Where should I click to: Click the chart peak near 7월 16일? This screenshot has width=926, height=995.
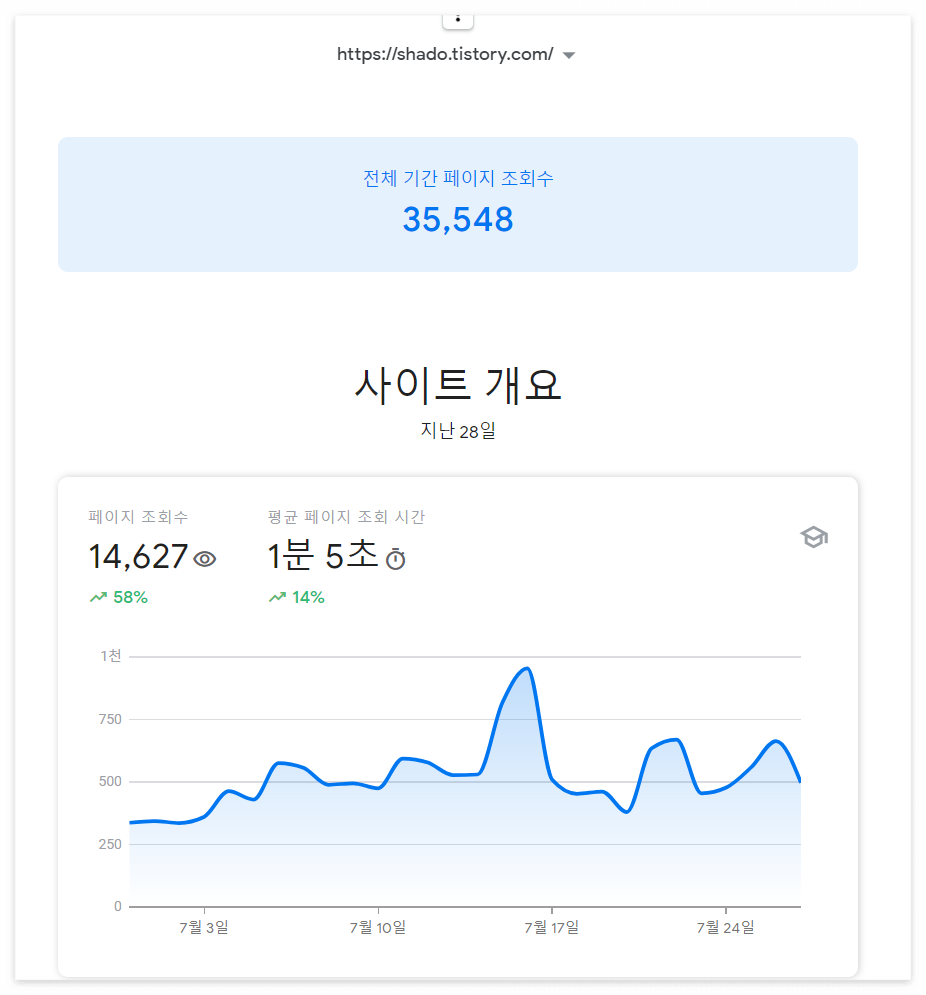[527, 669]
